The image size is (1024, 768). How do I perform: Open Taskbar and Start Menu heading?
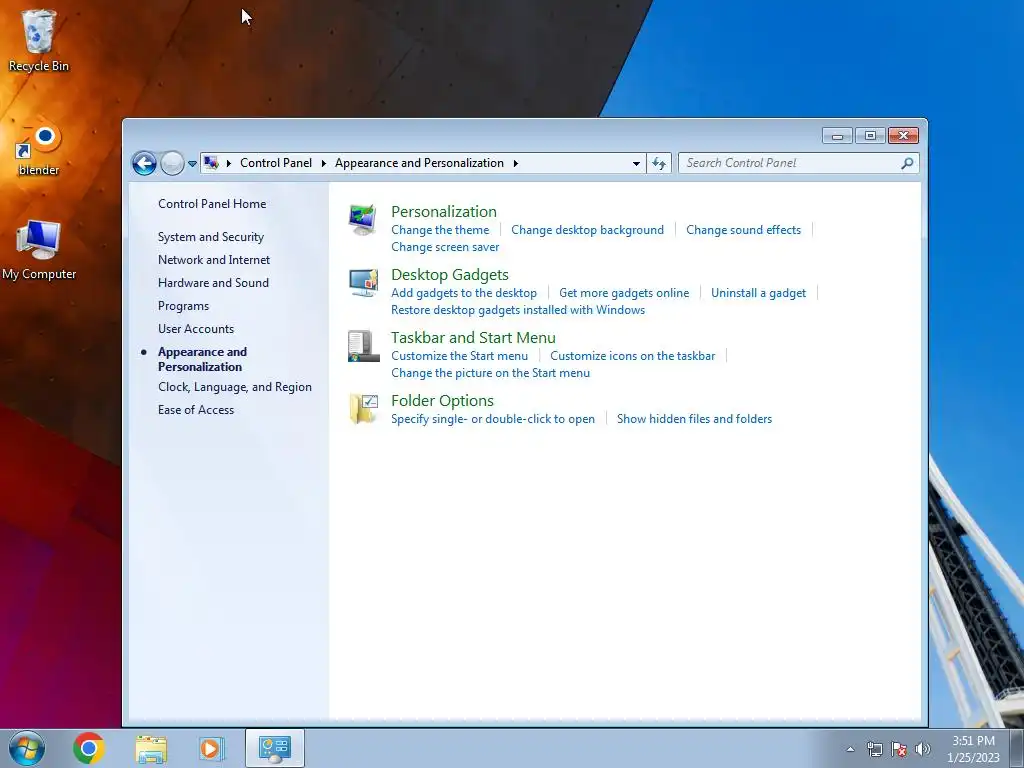coord(473,338)
